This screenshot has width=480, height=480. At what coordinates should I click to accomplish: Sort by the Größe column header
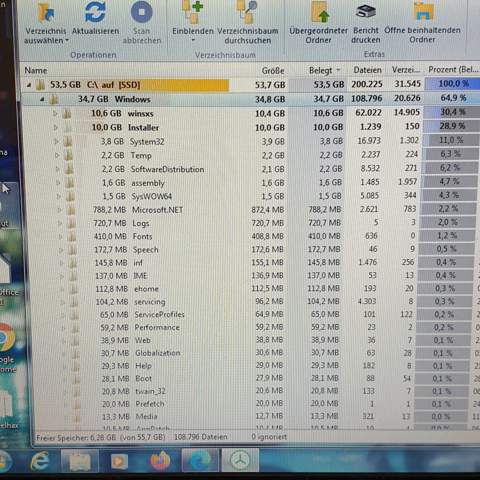point(273,71)
